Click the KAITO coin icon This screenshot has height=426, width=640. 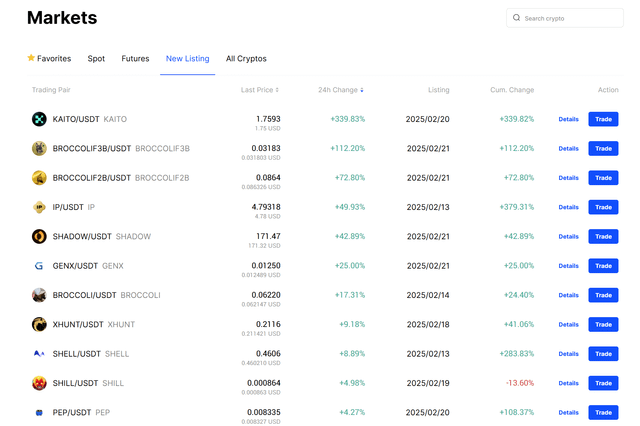pos(39,119)
